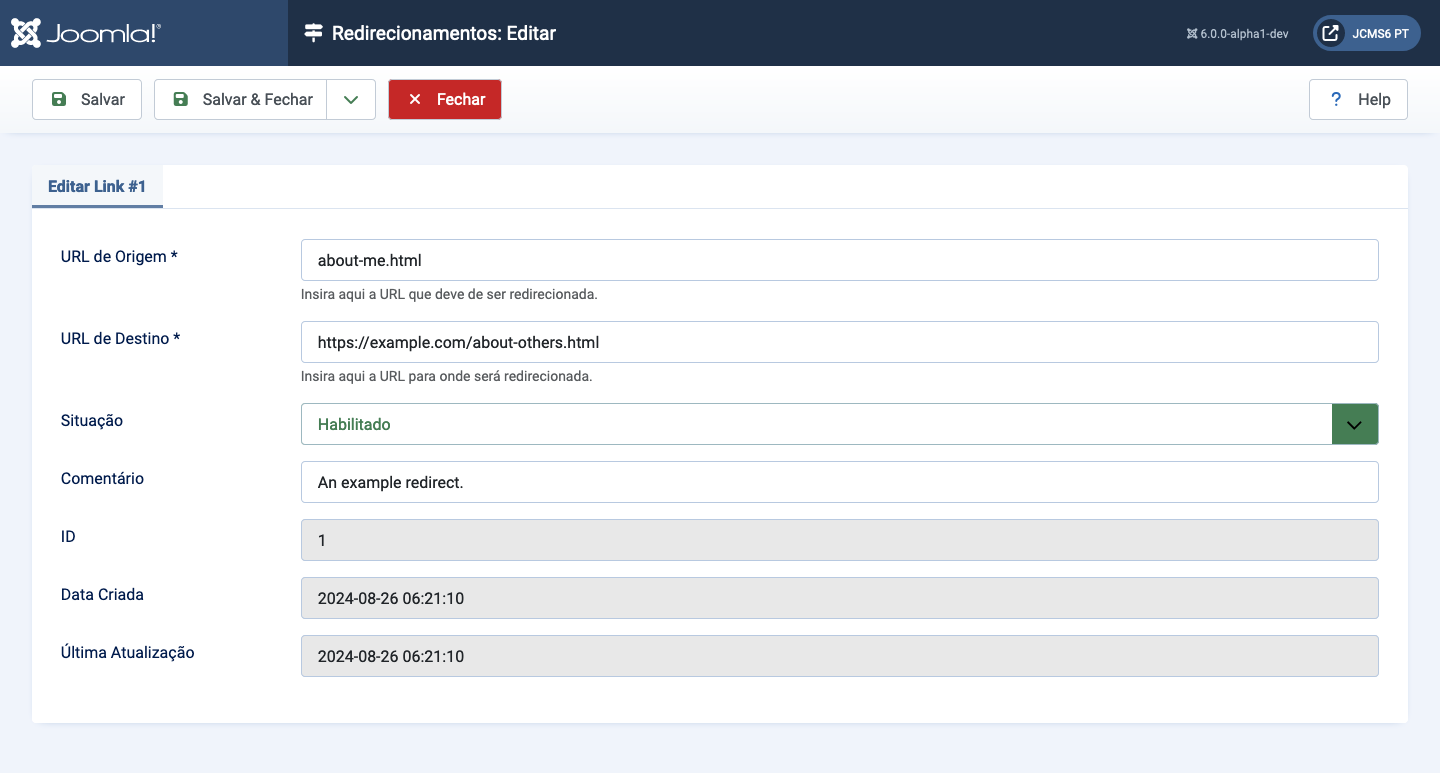Viewport: 1440px width, 773px height.
Task: Open the Situação dropdown chevron
Action: coord(1354,424)
